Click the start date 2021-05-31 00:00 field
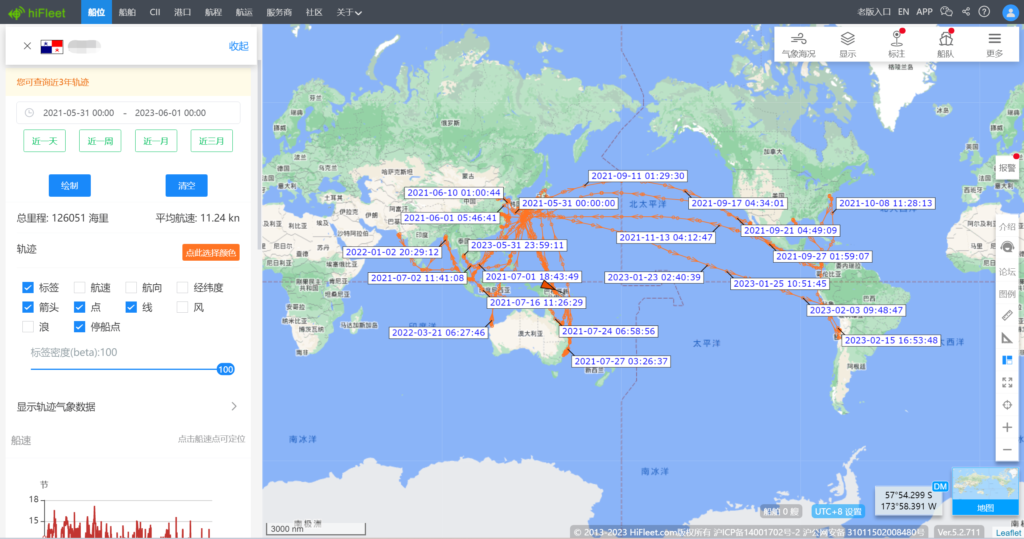The width and height of the screenshot is (1024, 539). [78, 112]
